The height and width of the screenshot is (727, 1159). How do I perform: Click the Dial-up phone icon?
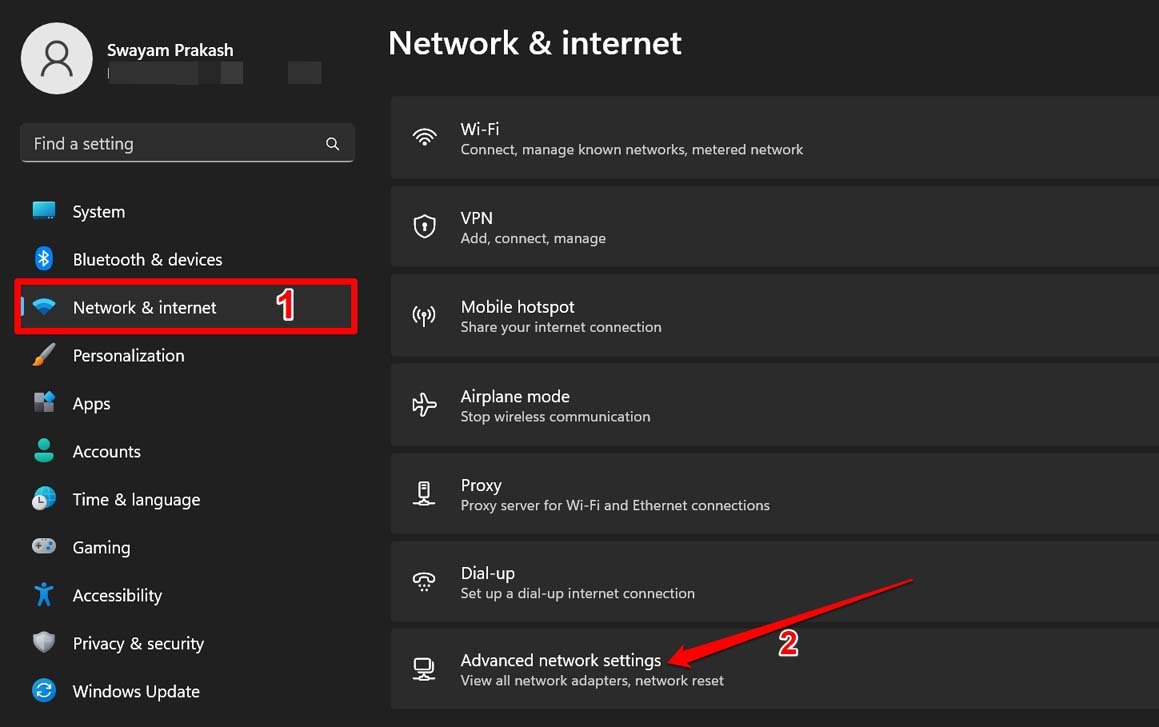click(x=424, y=581)
